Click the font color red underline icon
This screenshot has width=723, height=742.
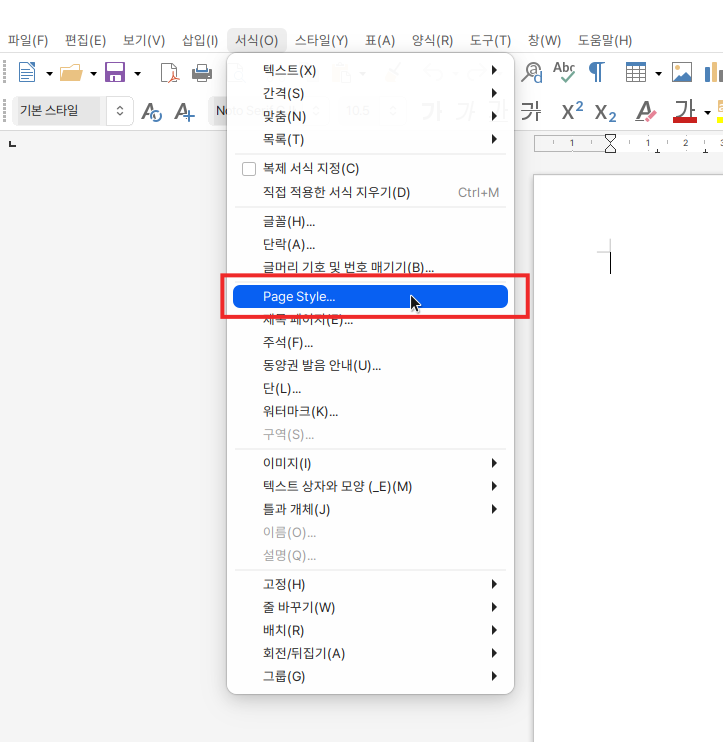(684, 111)
